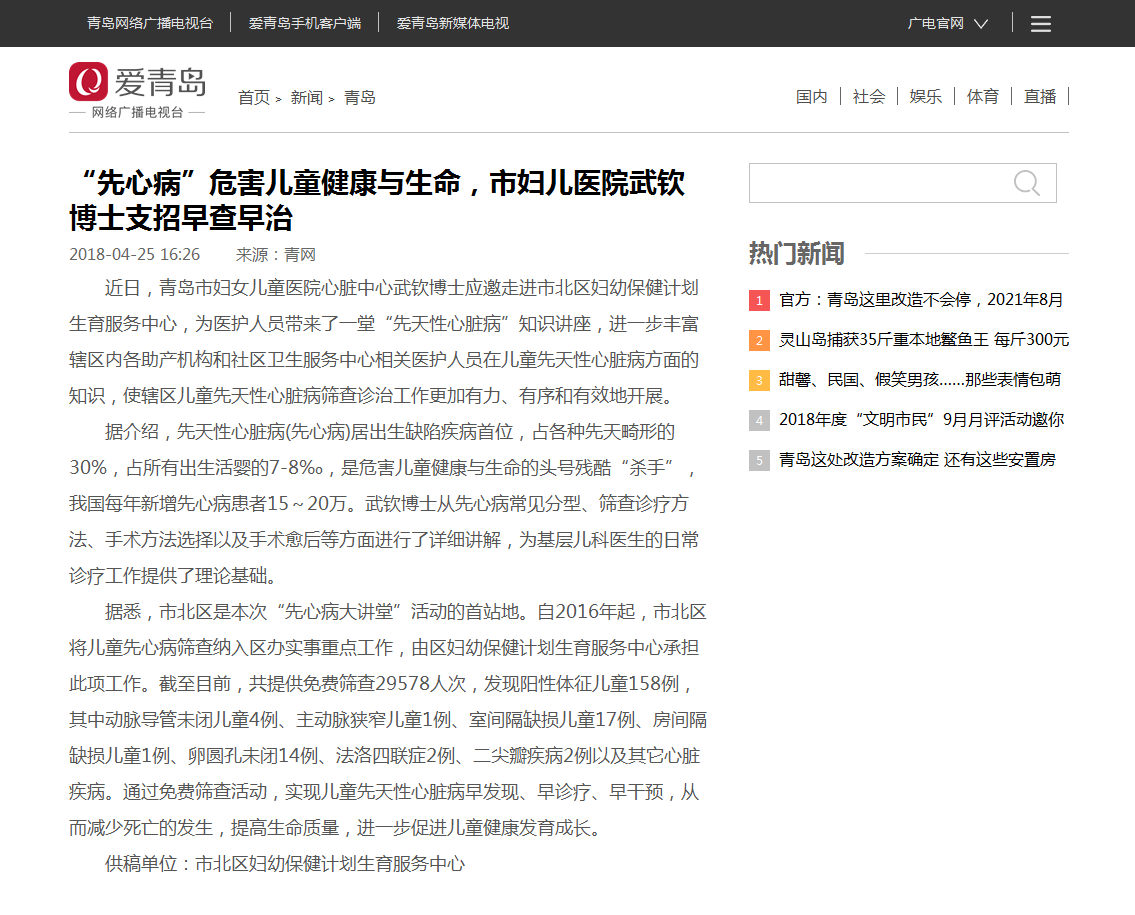The height and width of the screenshot is (915, 1135).
Task: Open 青岛网络广播电视台 top link
Action: 150,23
